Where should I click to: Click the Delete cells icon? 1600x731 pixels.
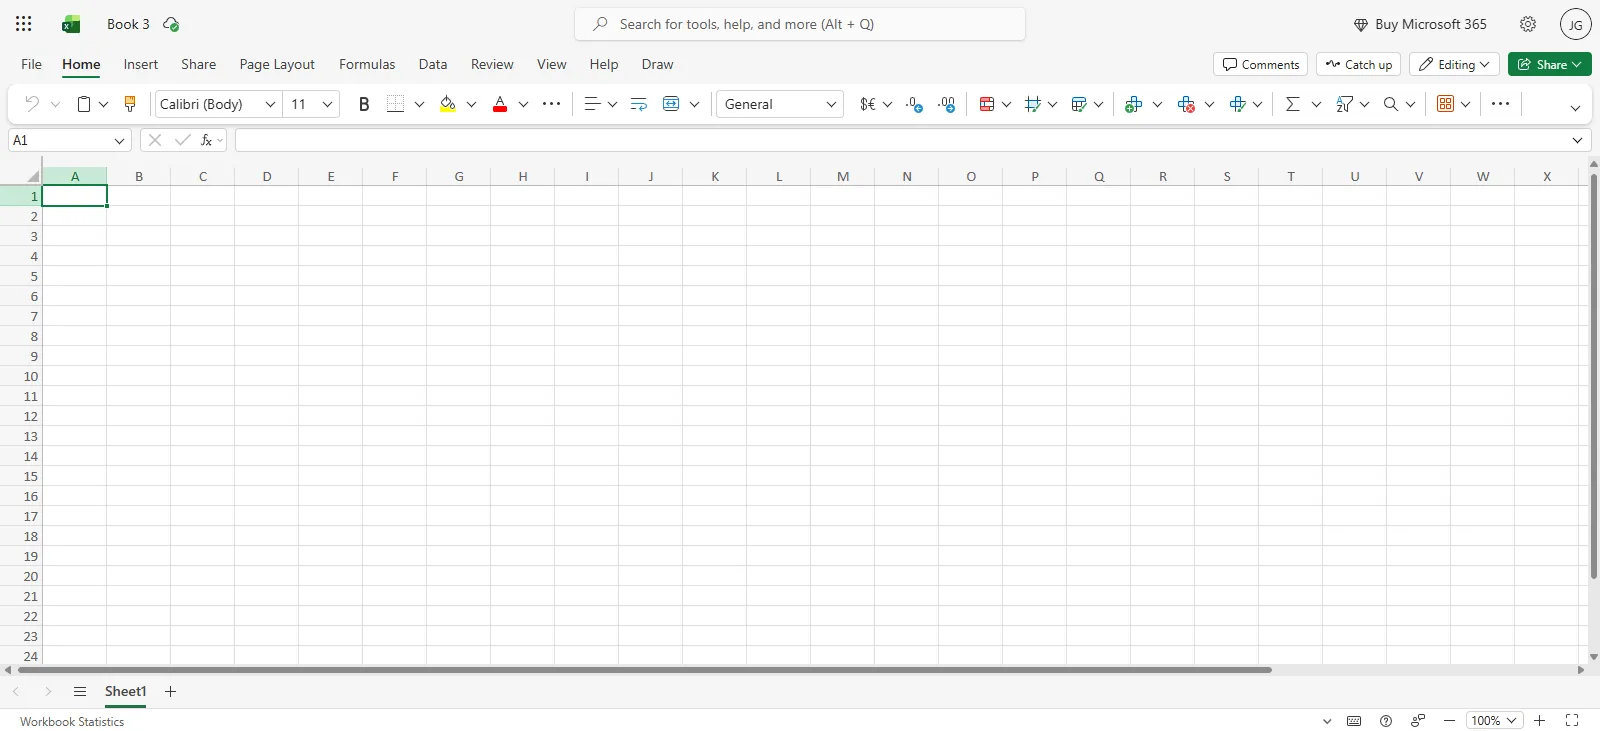coord(1187,104)
